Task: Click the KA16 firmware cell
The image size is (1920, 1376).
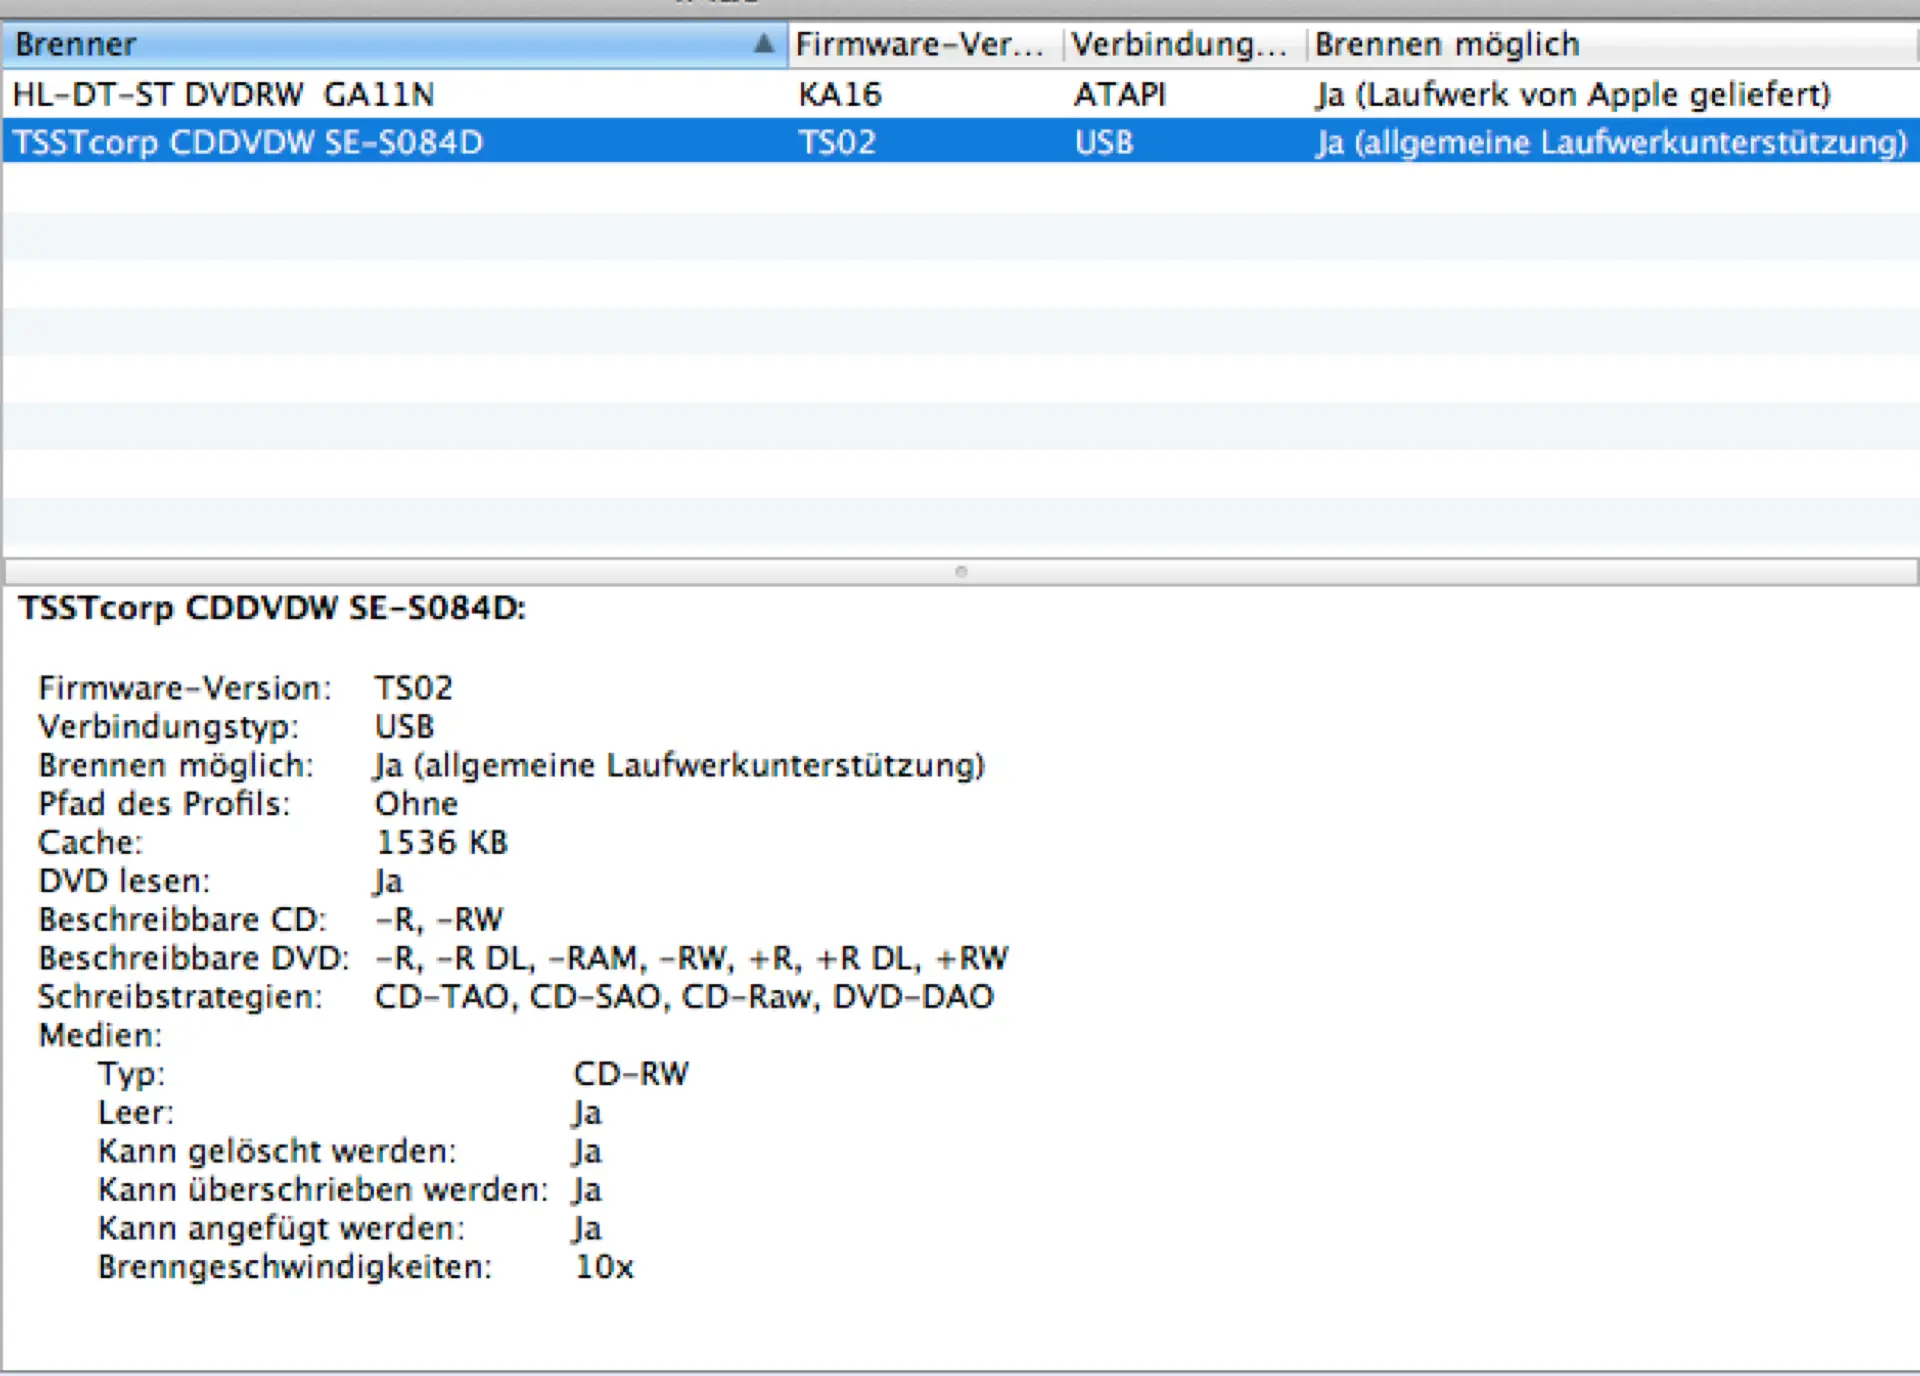Action: point(840,94)
